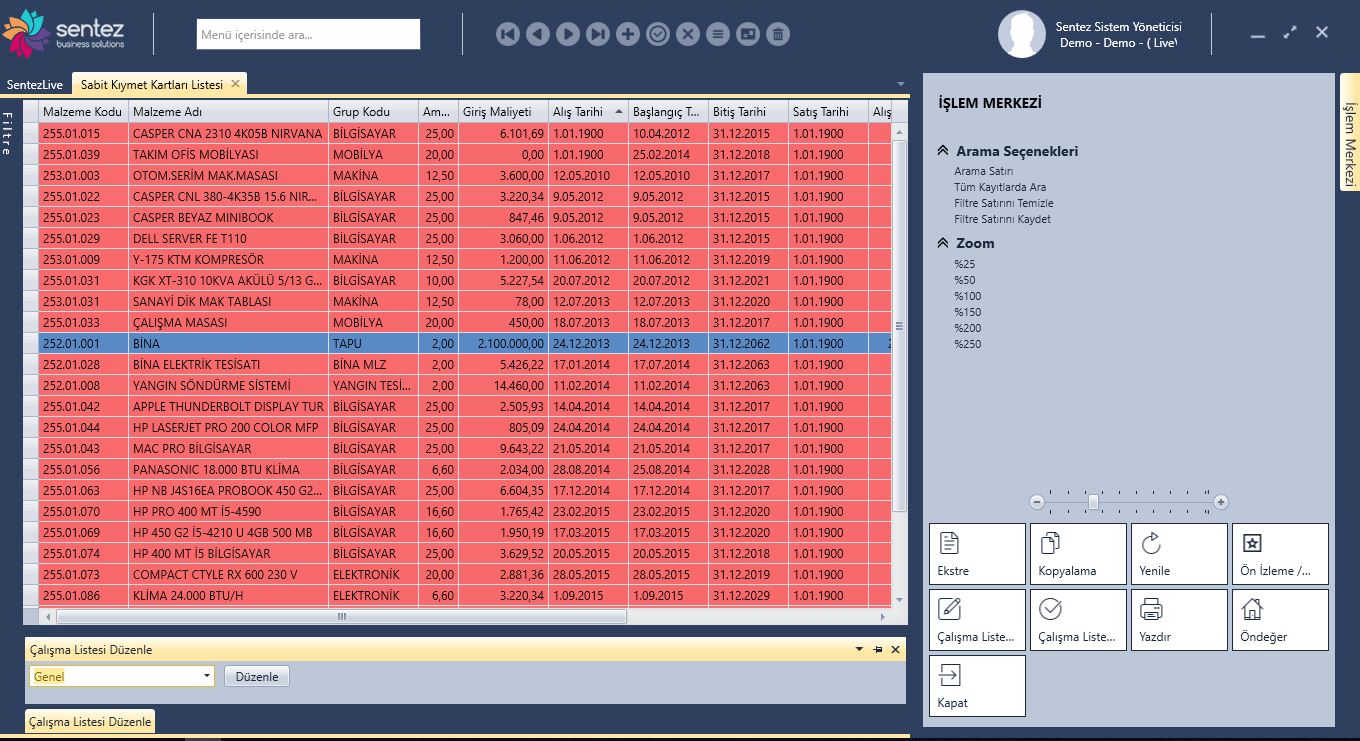Click the Menü içerisinde ara search field
This screenshot has width=1360, height=741.
[308, 34]
